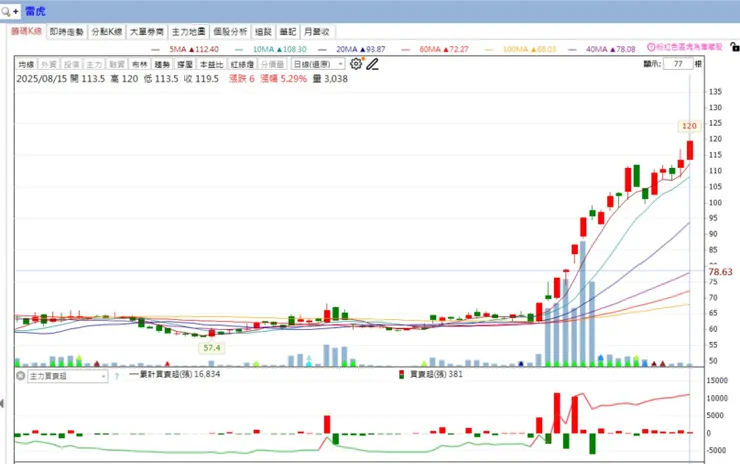Screen dimensions: 740x464
Task: Toggle the 紅綠燈 overlay button
Action: point(242,64)
